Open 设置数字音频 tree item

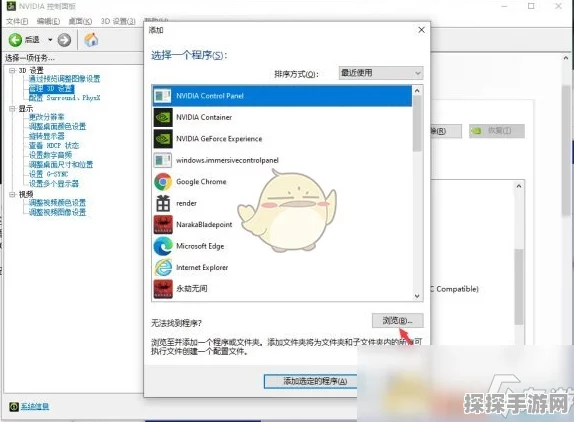[x=50, y=155]
